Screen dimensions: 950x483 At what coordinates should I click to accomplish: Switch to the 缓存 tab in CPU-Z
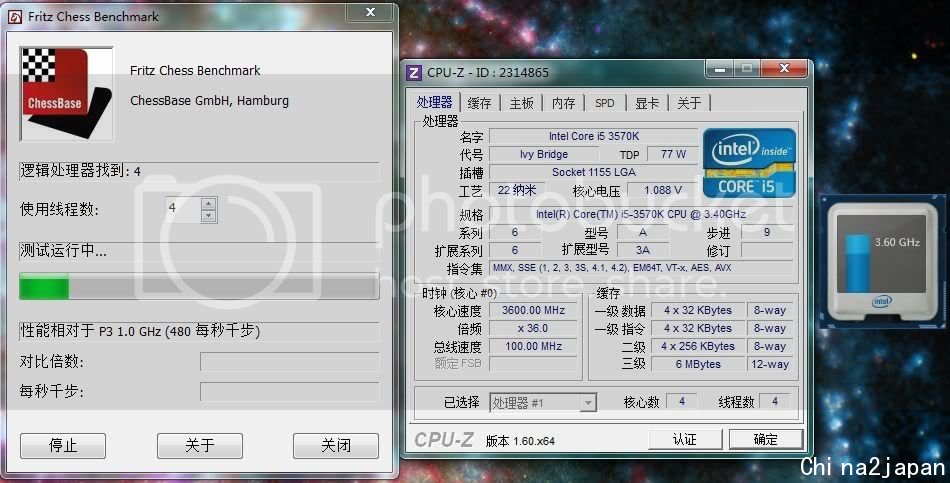coord(480,103)
